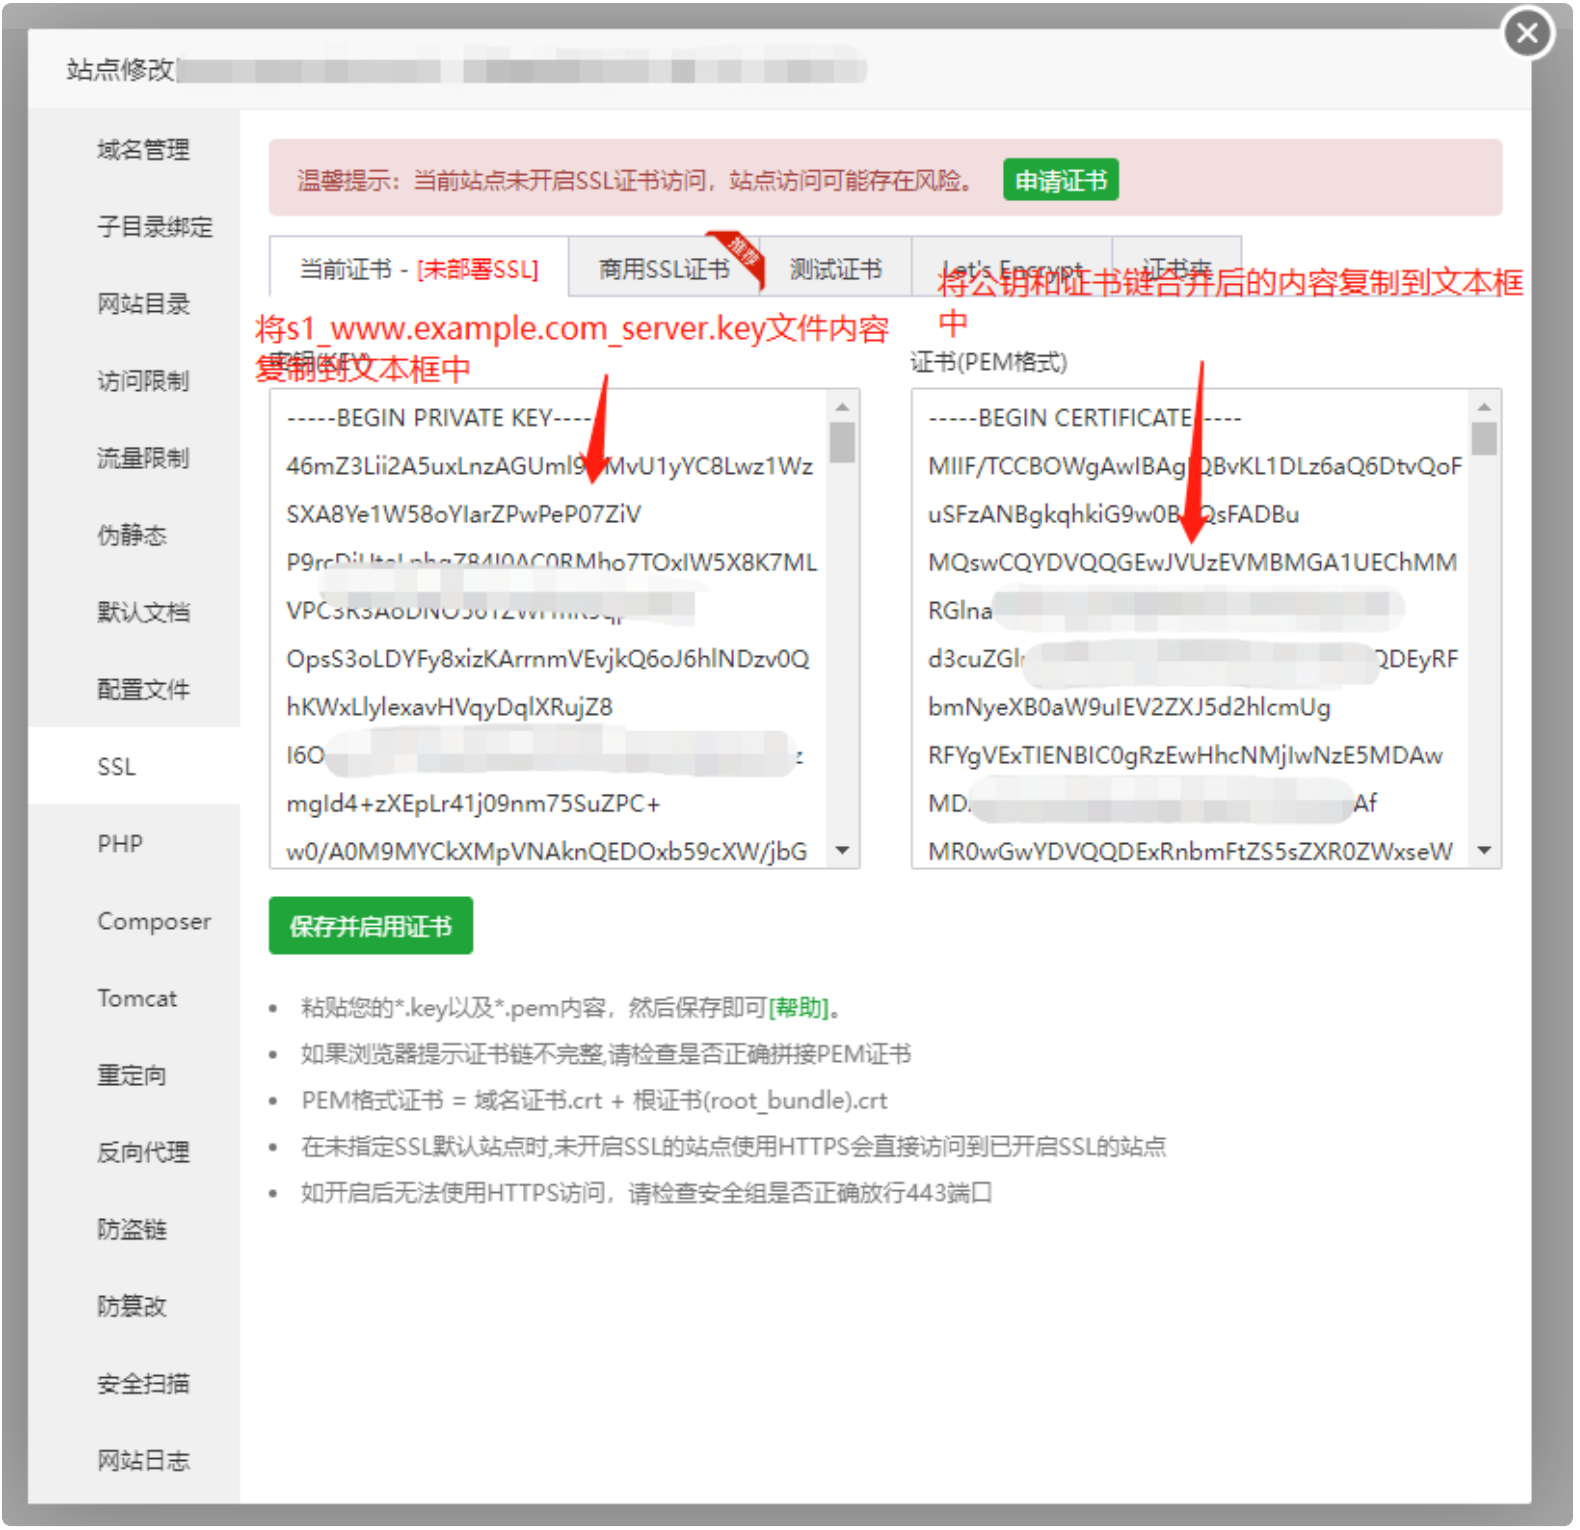1580x1530 pixels.
Task: Click the green 申请证书 button
Action: pyautogui.click(x=1060, y=181)
